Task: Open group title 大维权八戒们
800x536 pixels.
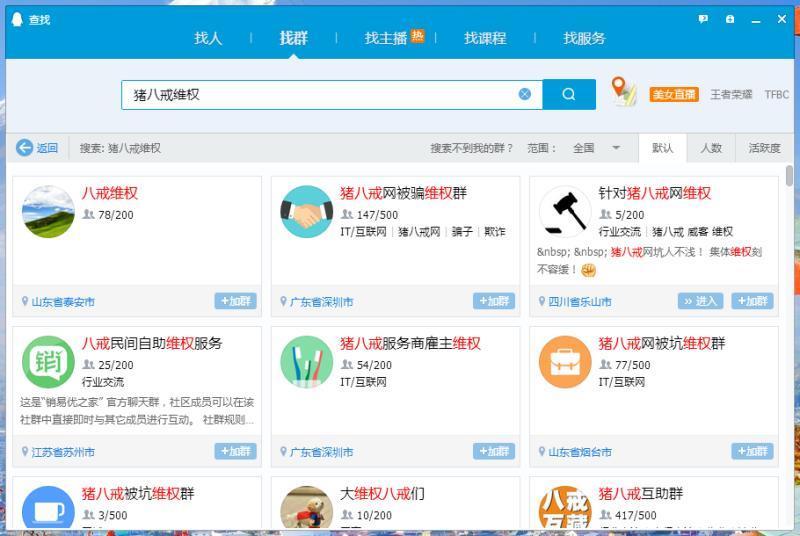Action: [382, 493]
